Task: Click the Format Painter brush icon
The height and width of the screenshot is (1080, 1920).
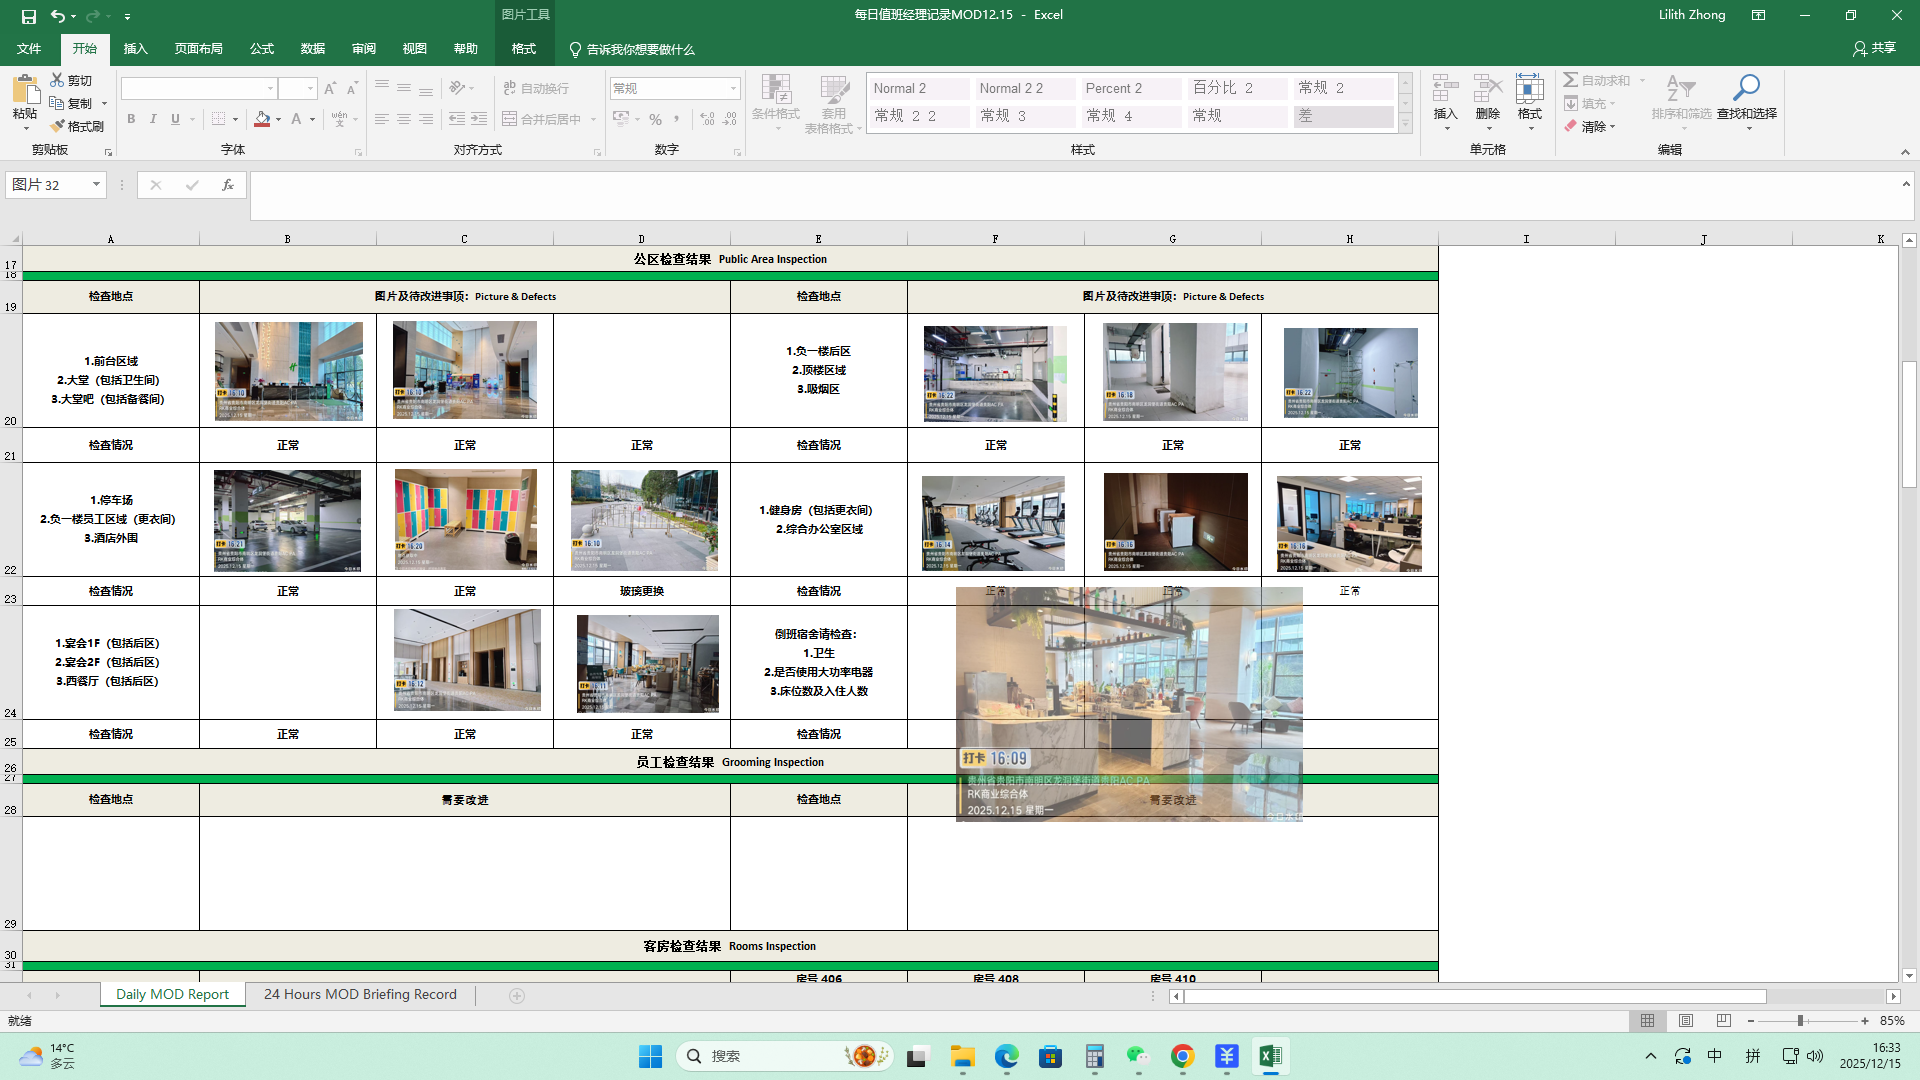Action: click(x=58, y=126)
